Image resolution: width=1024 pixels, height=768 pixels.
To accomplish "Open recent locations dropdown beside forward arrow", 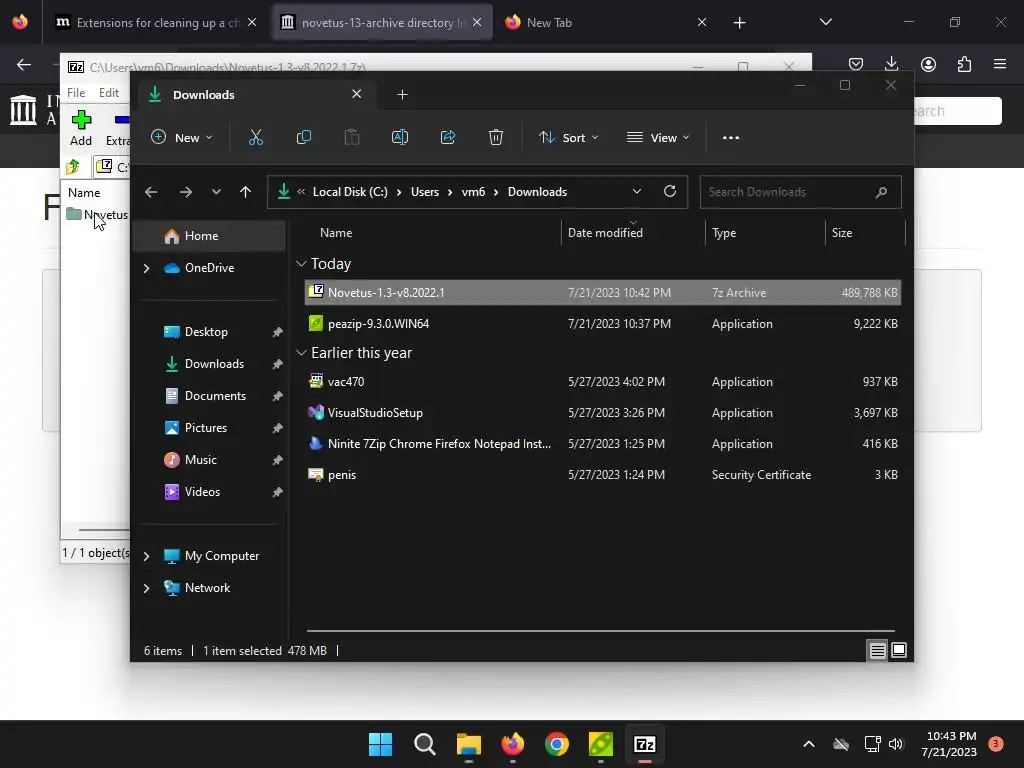I will pos(216,192).
